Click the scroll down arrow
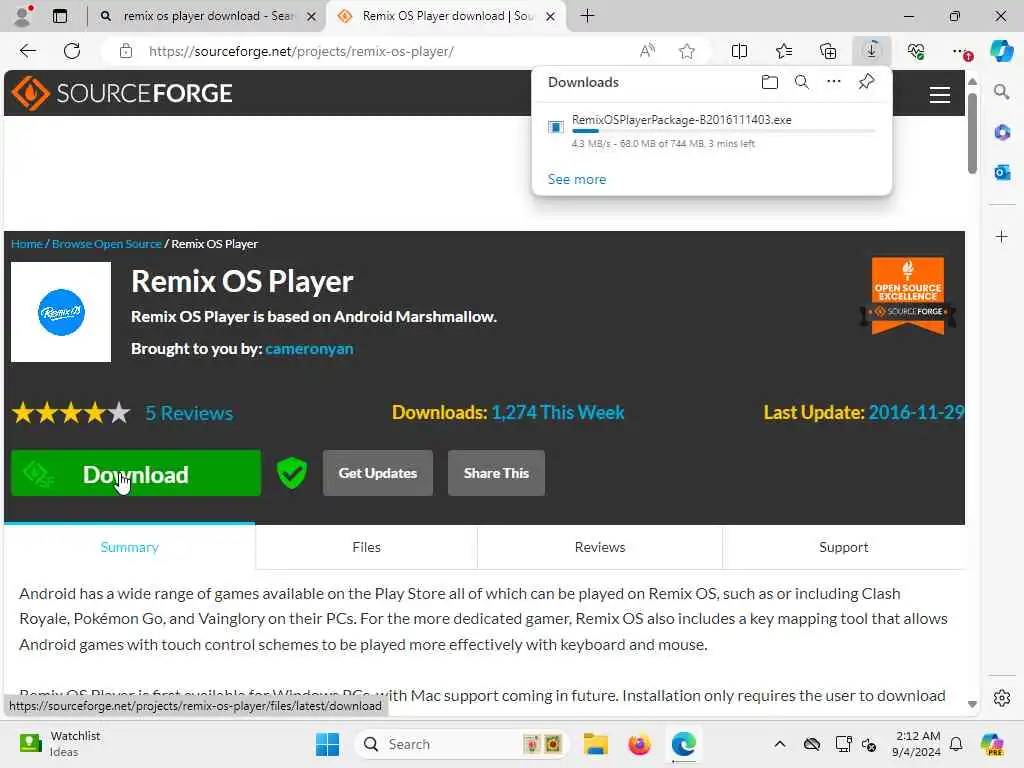The image size is (1024, 768). (x=972, y=704)
